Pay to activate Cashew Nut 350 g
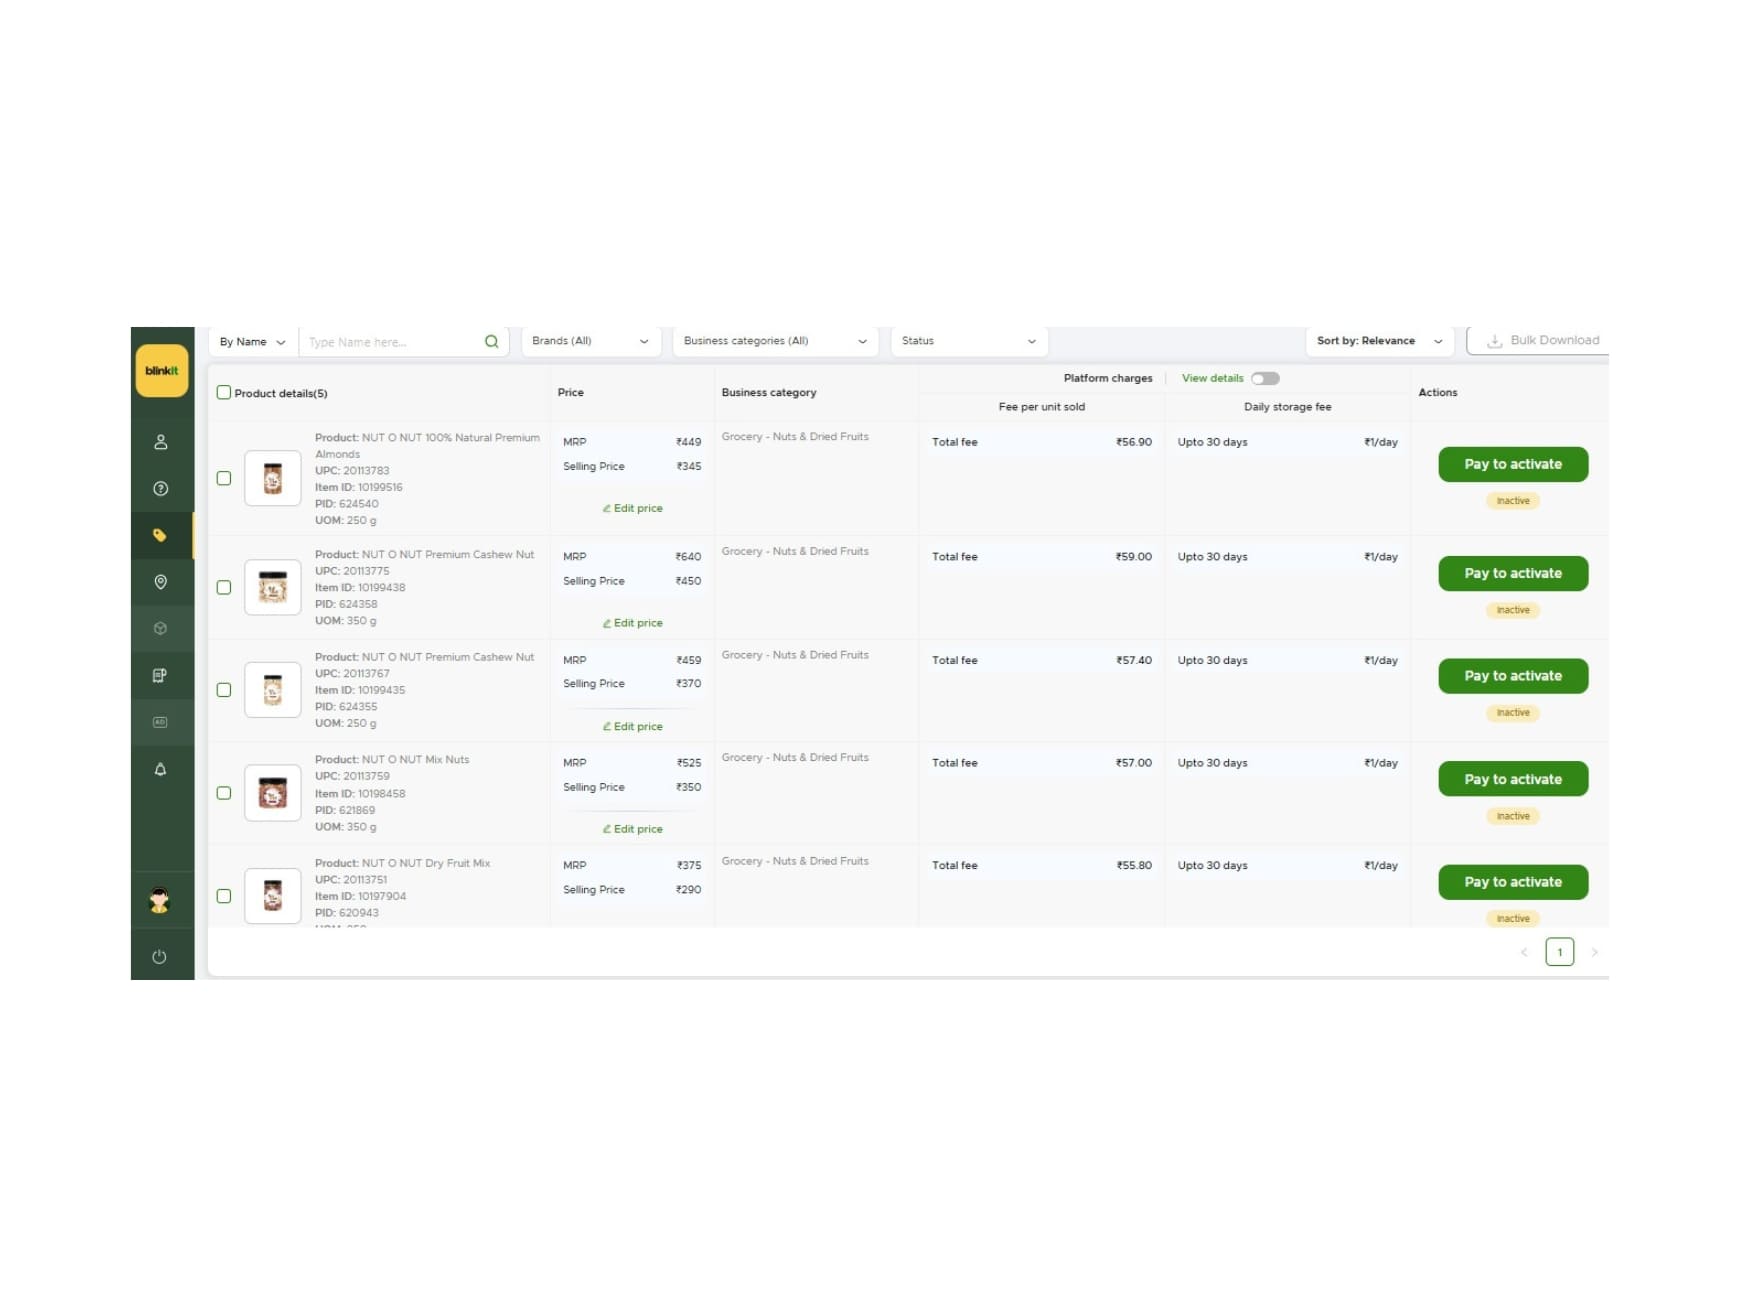 coord(1513,573)
